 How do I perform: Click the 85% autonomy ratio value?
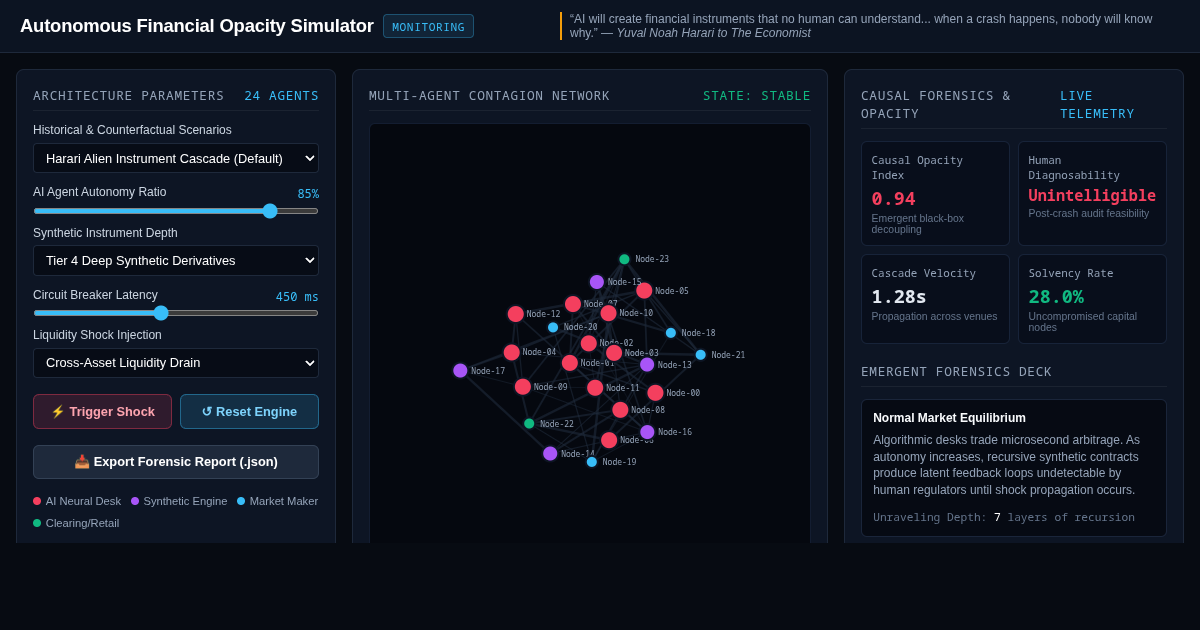tap(308, 194)
